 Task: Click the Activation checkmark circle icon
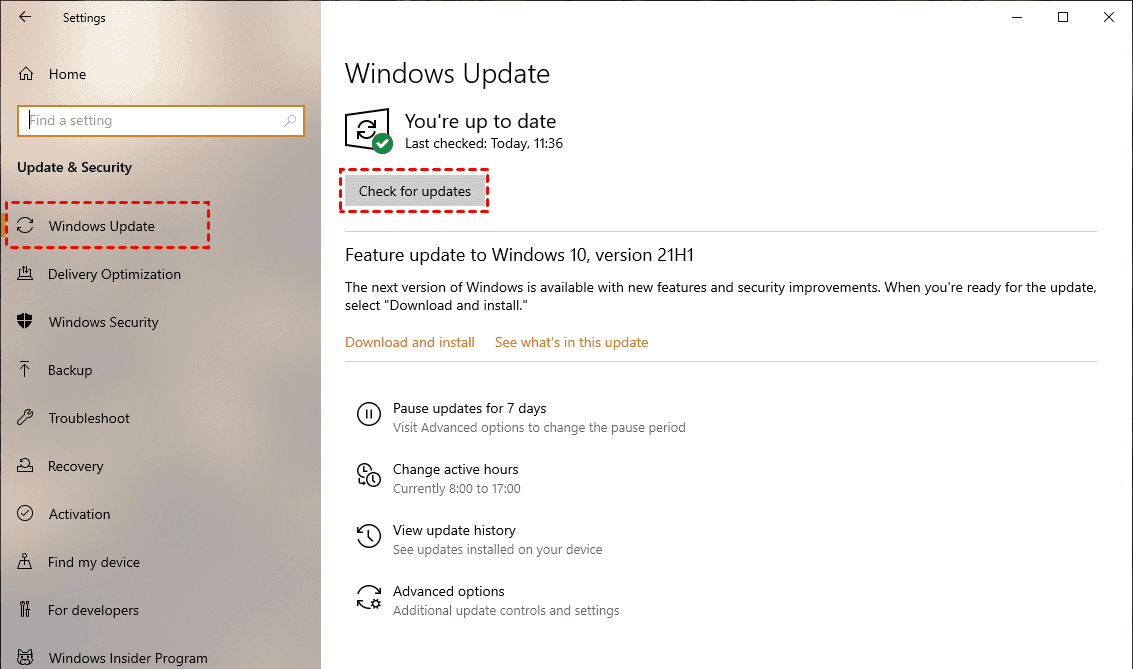26,514
